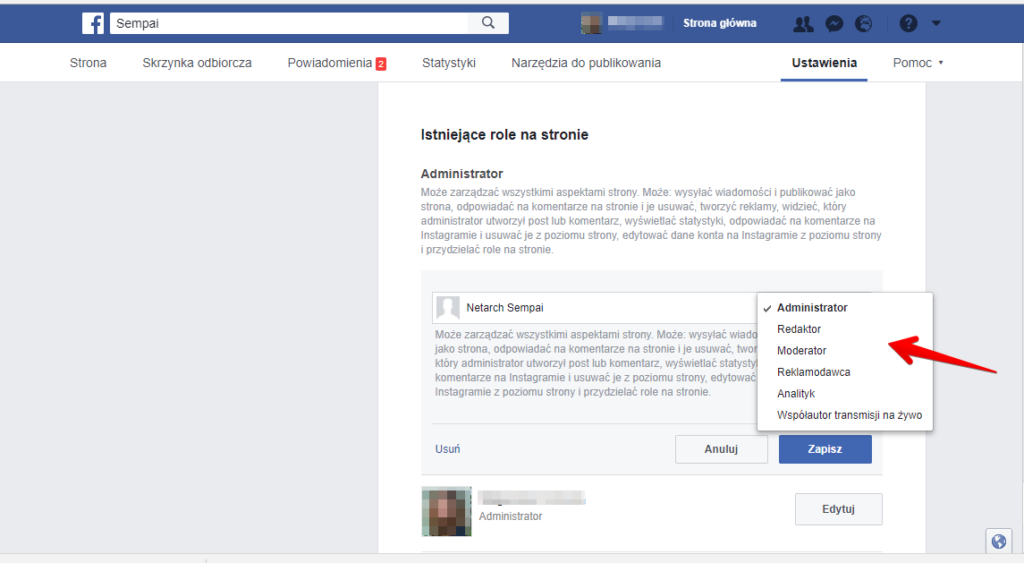Click the search field containing Sempai

pyautogui.click(x=289, y=24)
